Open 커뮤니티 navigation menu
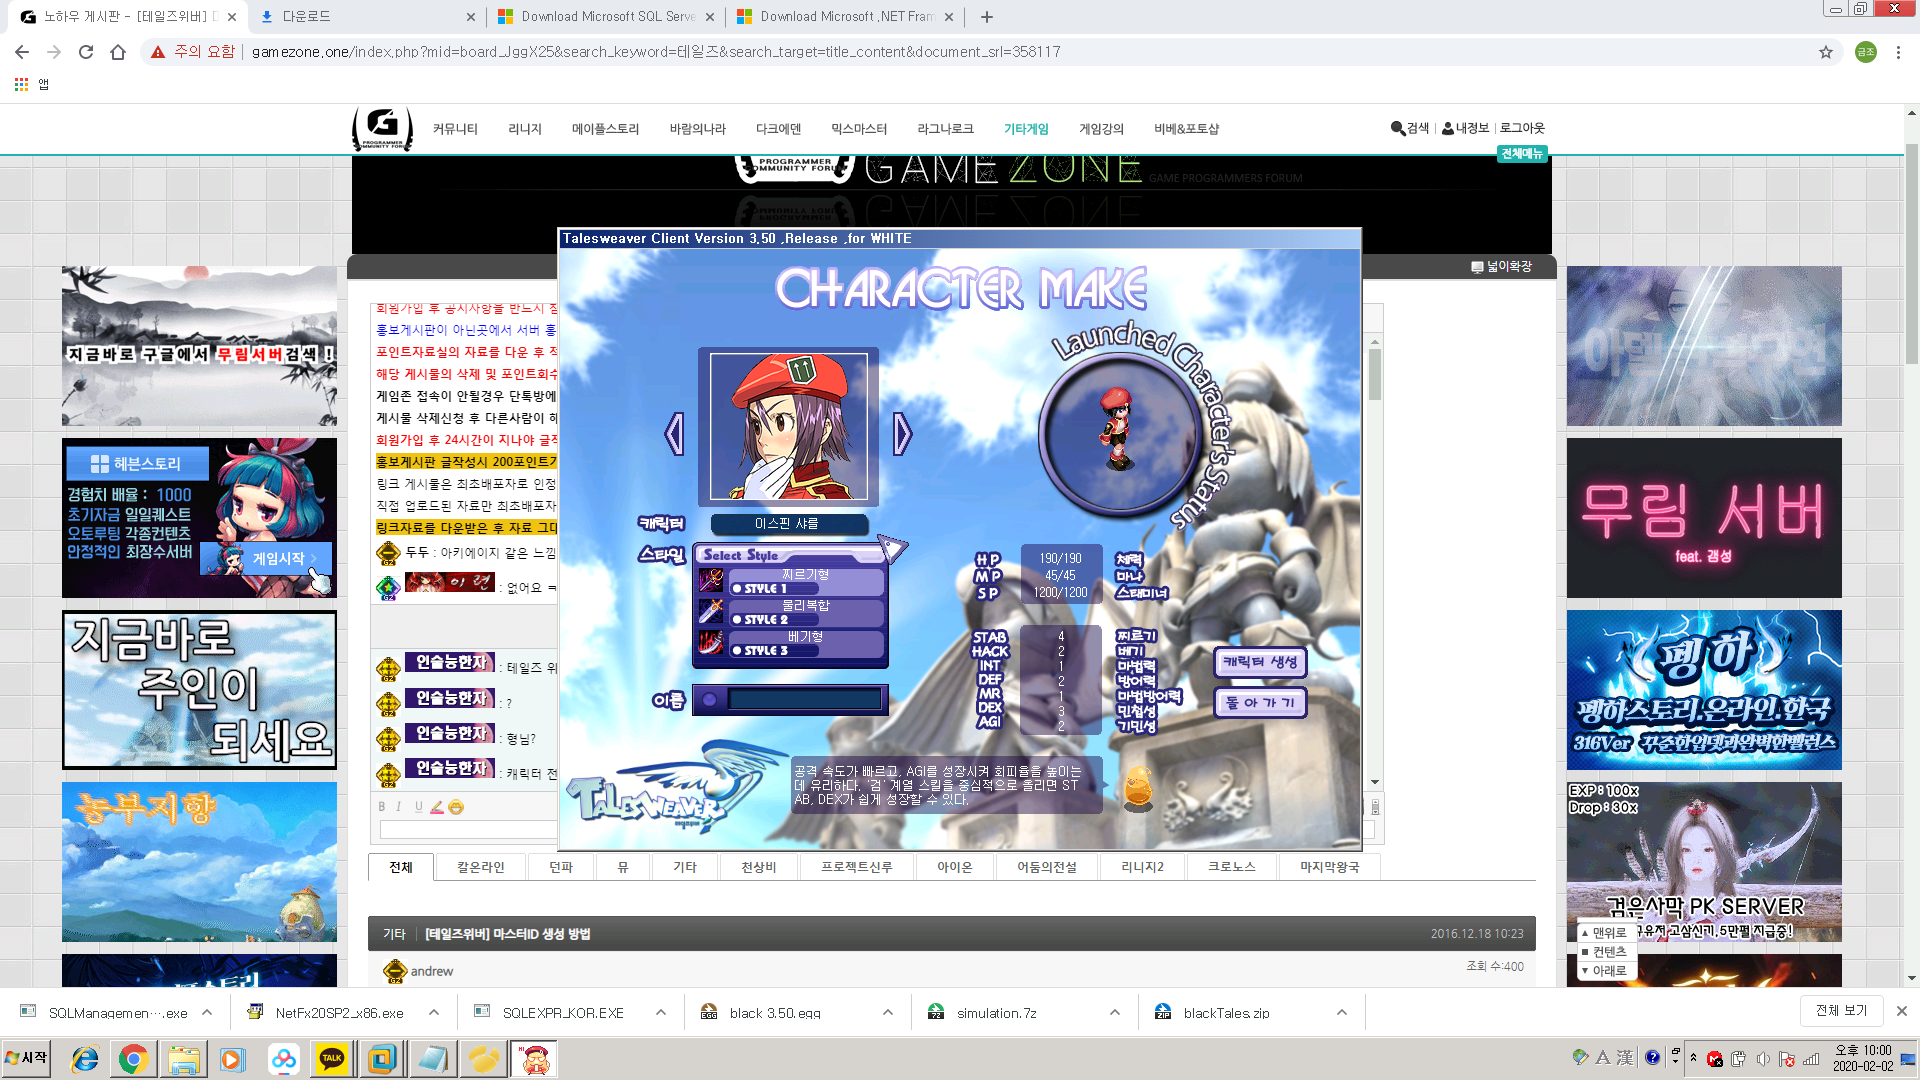Image resolution: width=1920 pixels, height=1080 pixels. tap(455, 129)
